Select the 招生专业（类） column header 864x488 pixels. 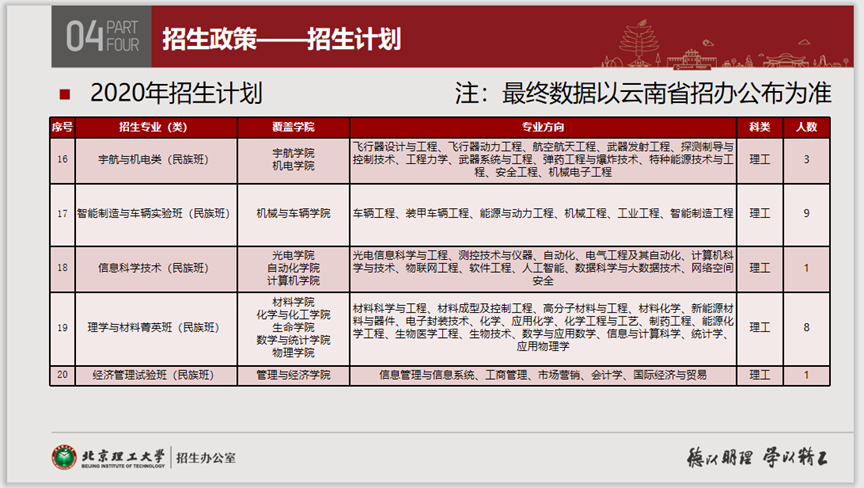pos(156,128)
